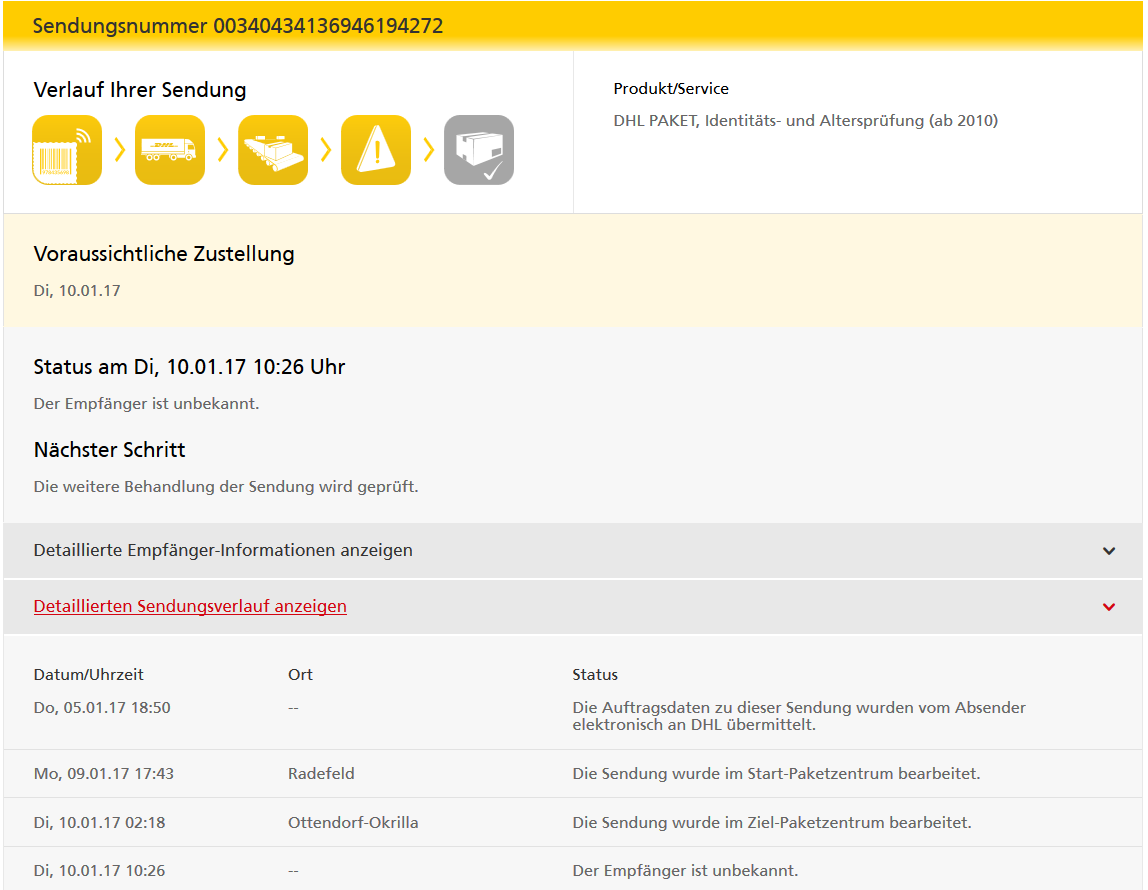Click the yellow warning exclamation triangle icon
The image size is (1148, 890).
pyautogui.click(x=376, y=150)
